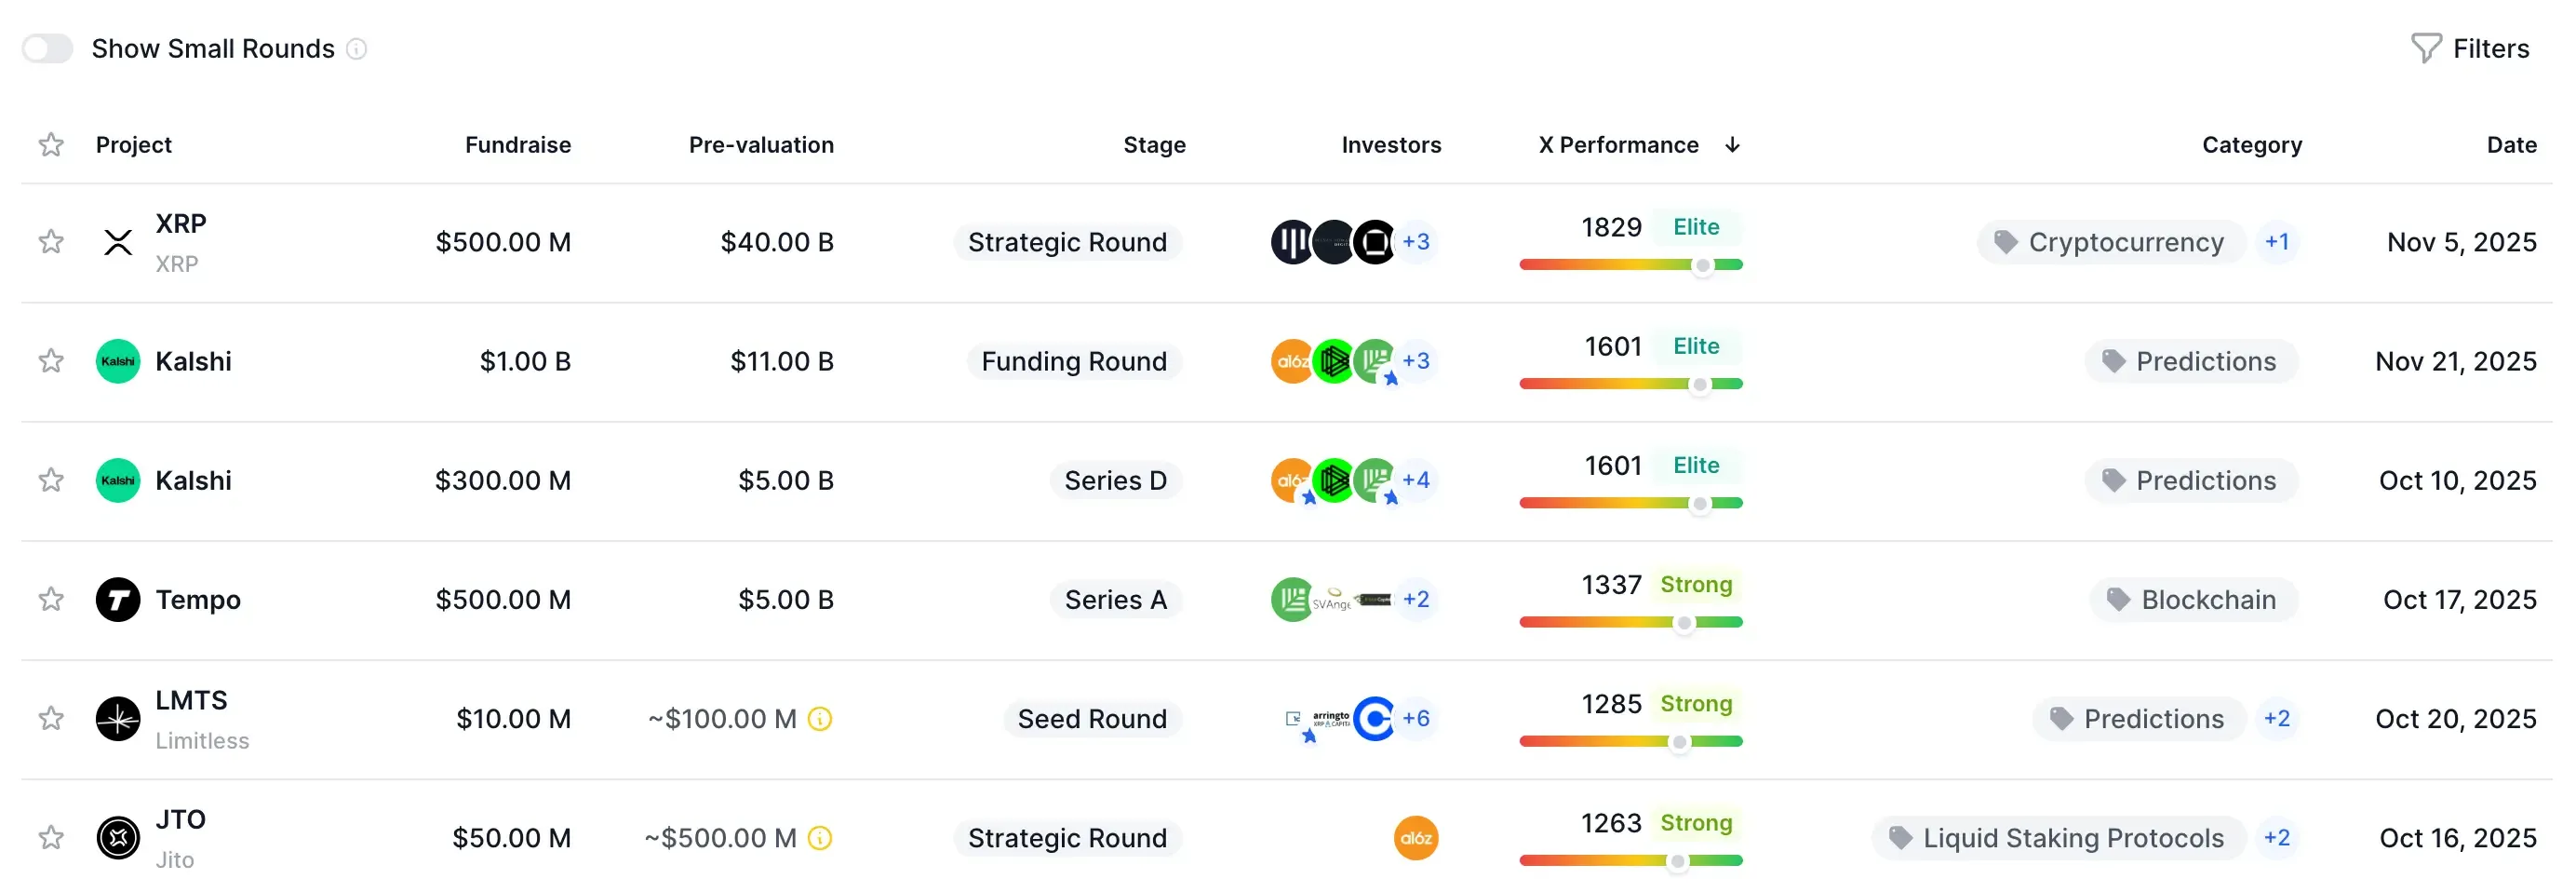Favorite the XRP row with its star
The image size is (2576, 892).
(51, 242)
